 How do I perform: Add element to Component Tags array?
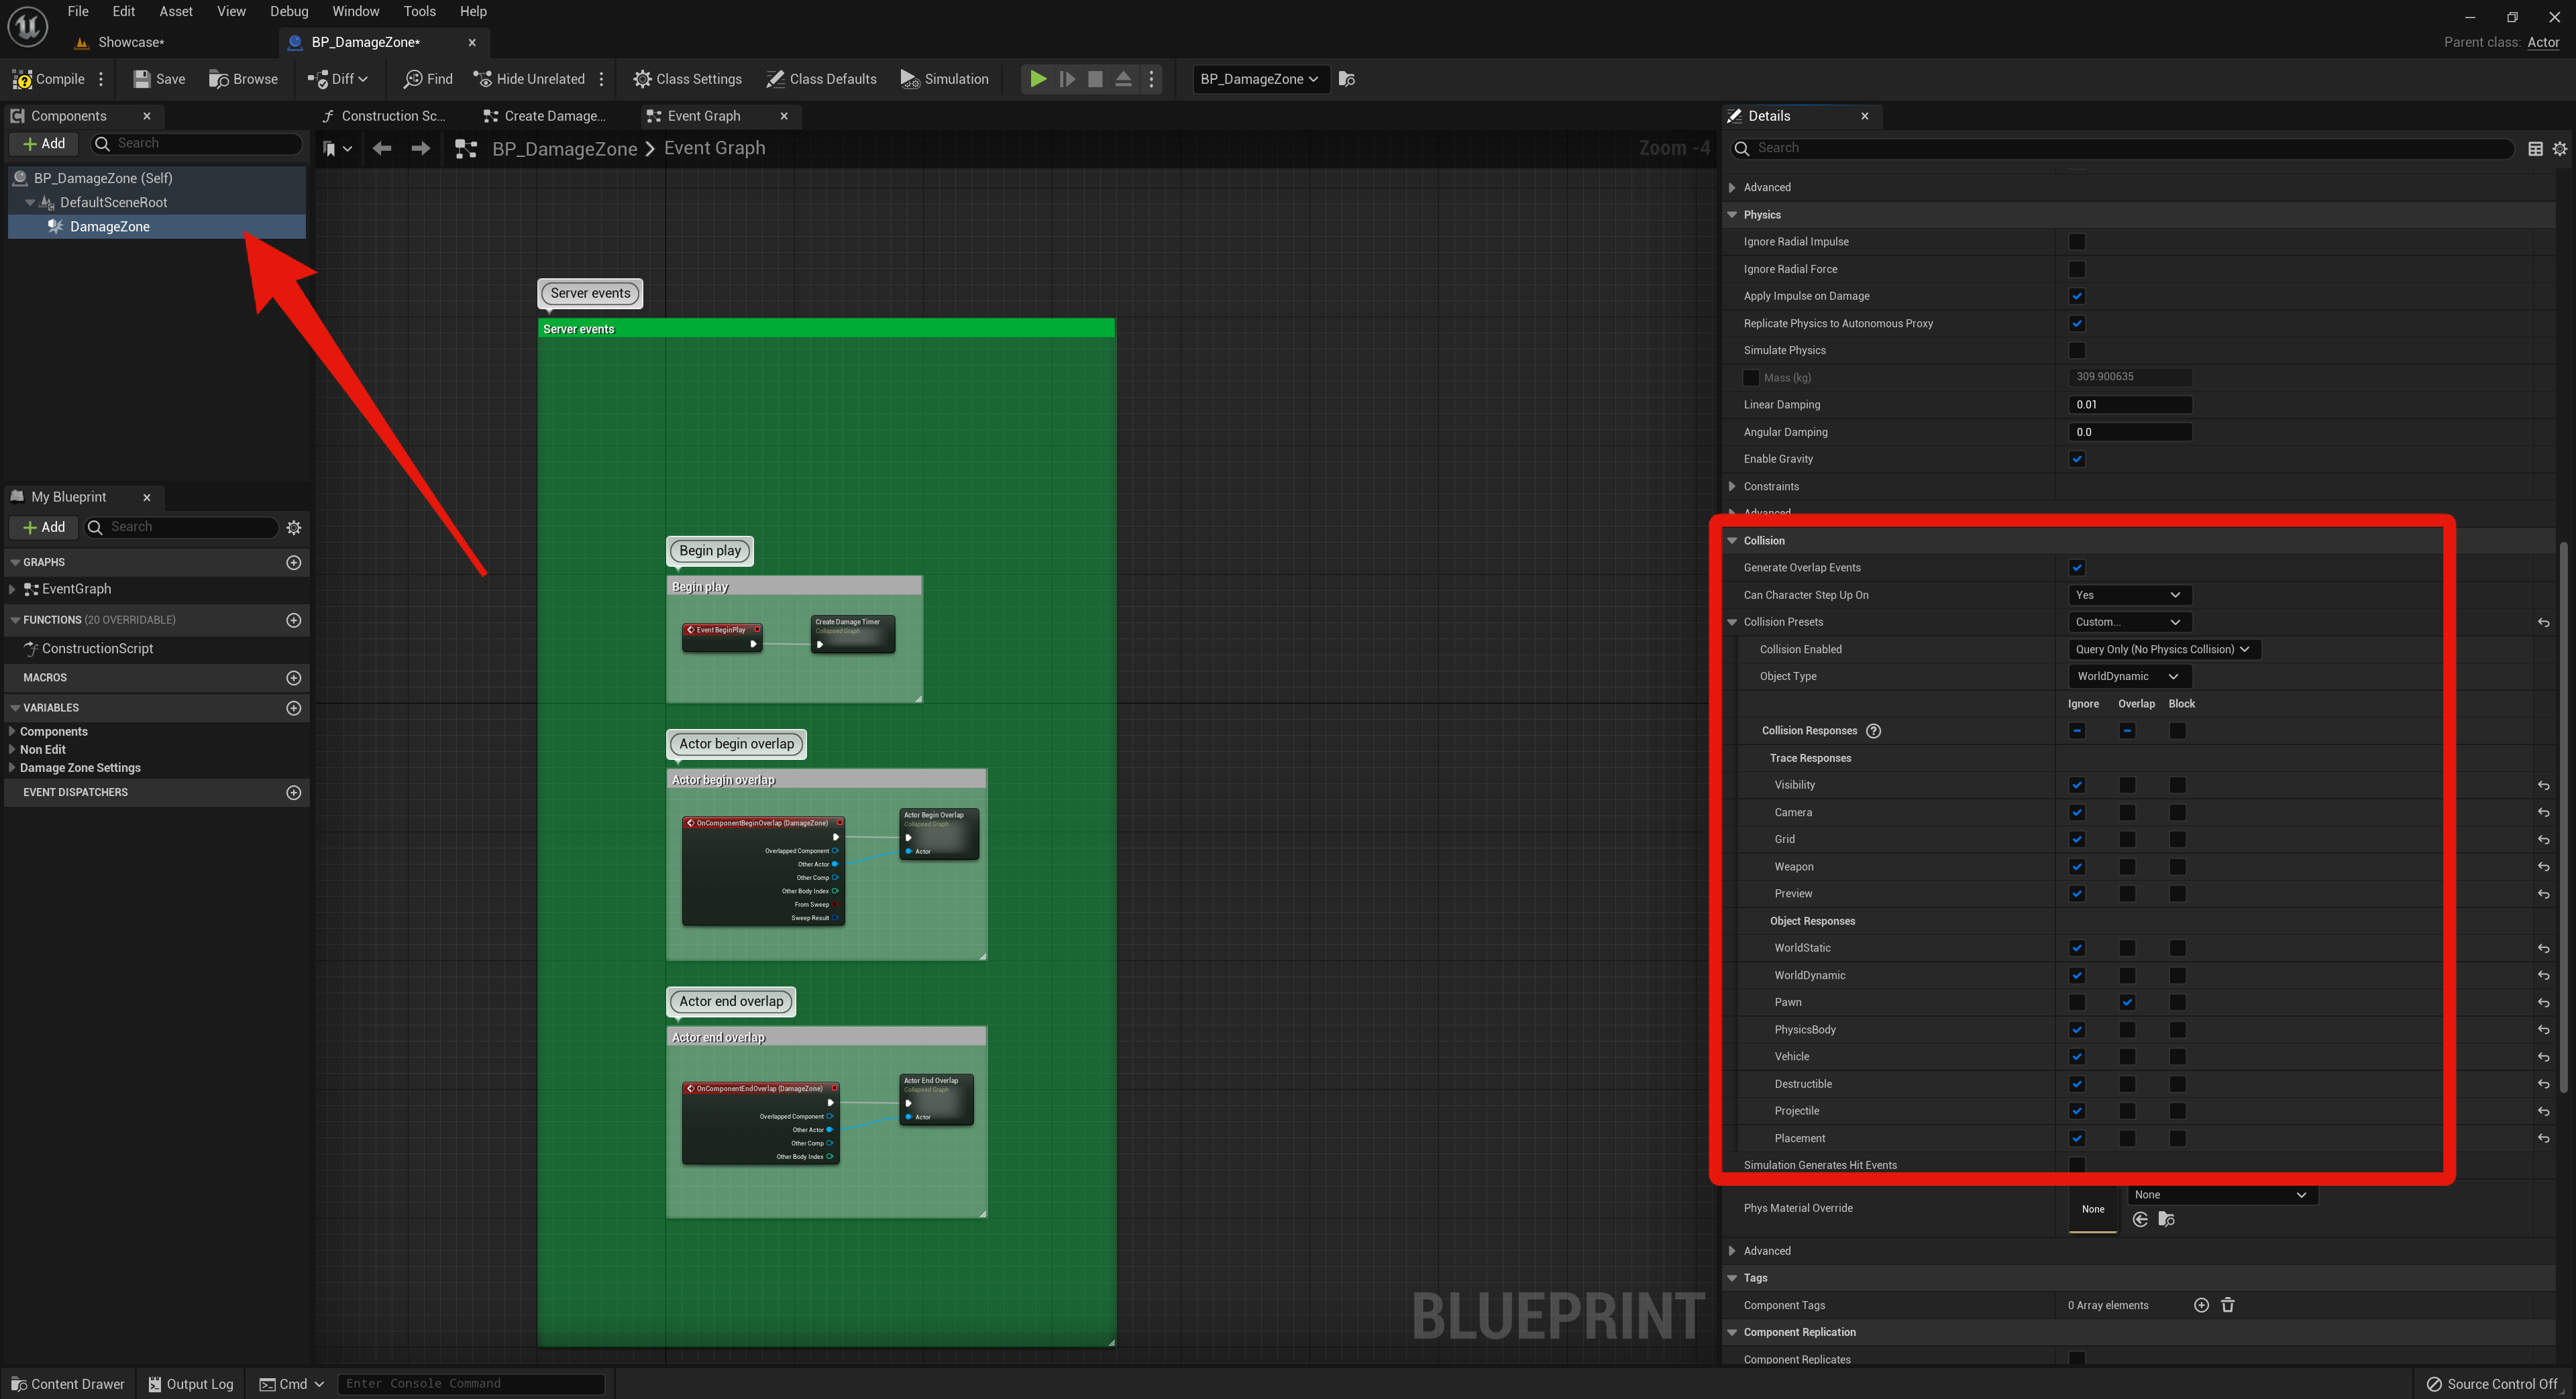coord(2200,1305)
